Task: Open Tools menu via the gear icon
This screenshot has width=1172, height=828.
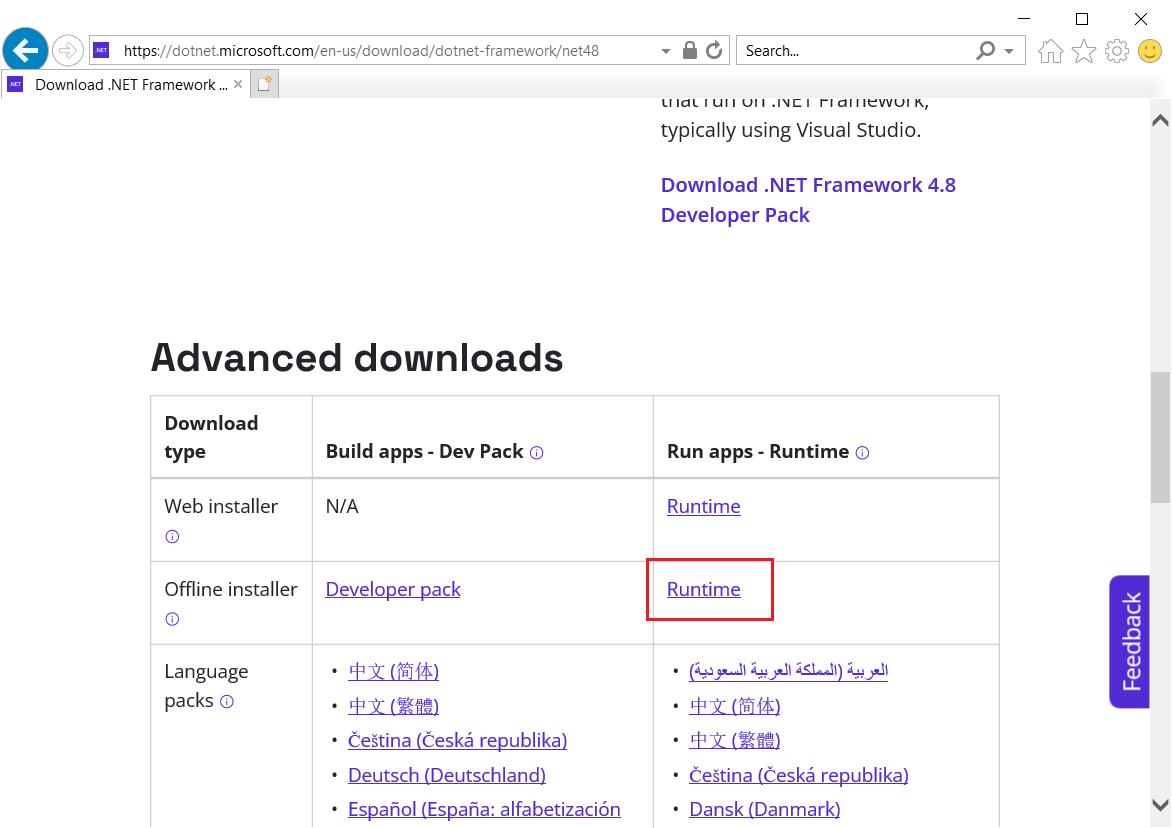Action: coord(1117,51)
